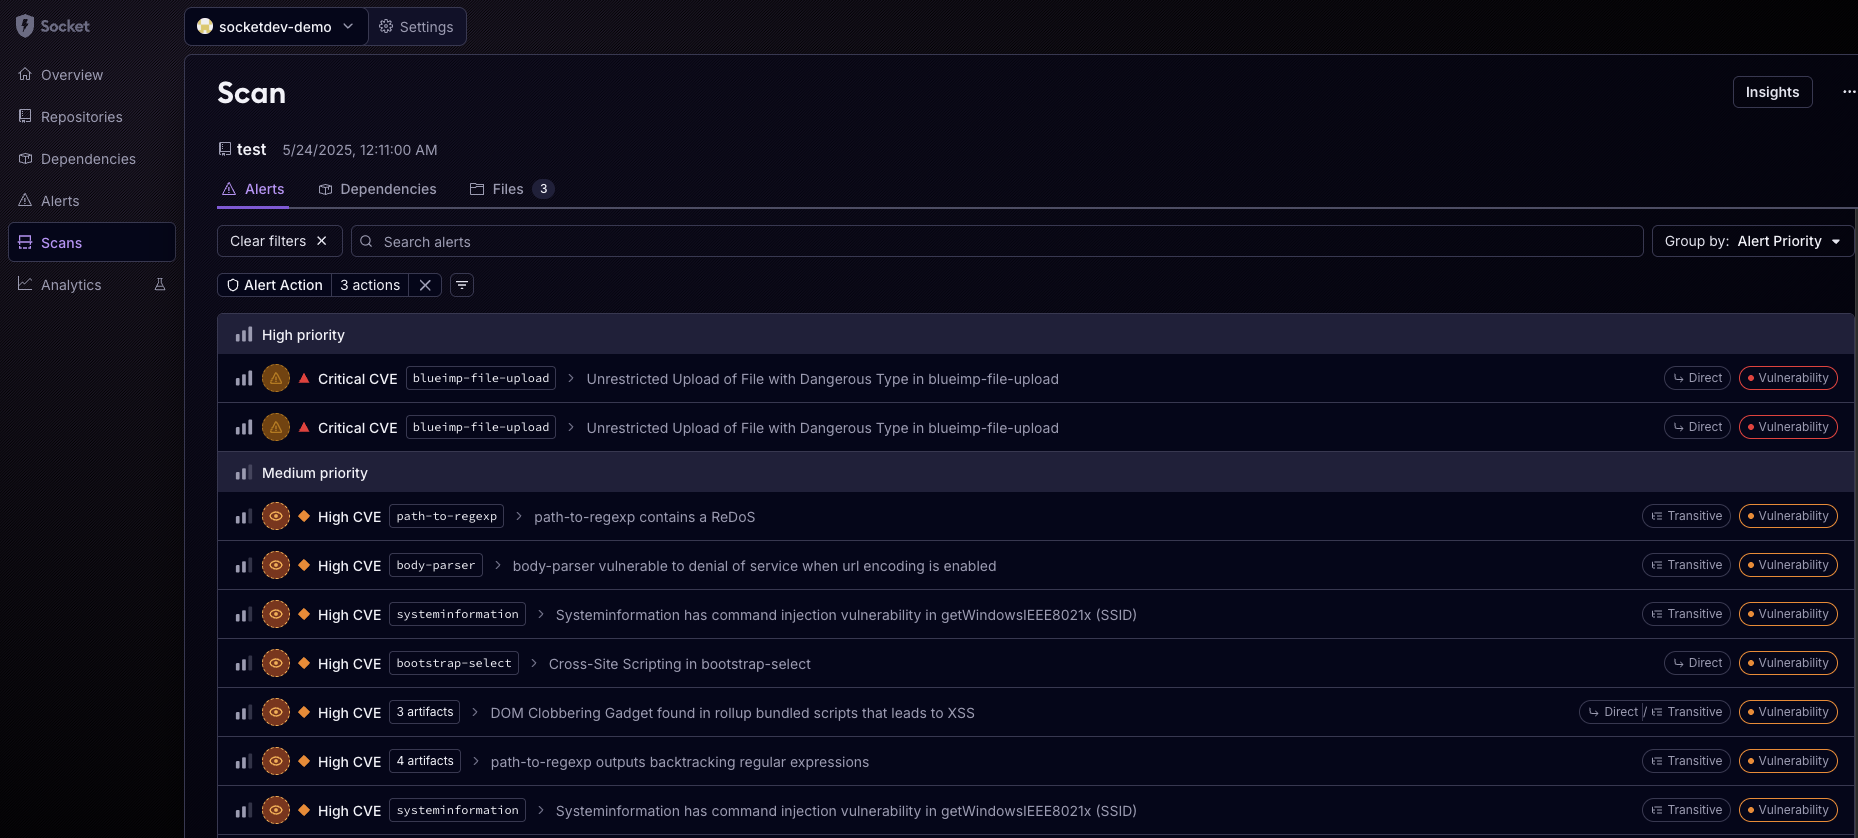The height and width of the screenshot is (838, 1858).
Task: Click the Analytics beta flask icon
Action: (160, 285)
